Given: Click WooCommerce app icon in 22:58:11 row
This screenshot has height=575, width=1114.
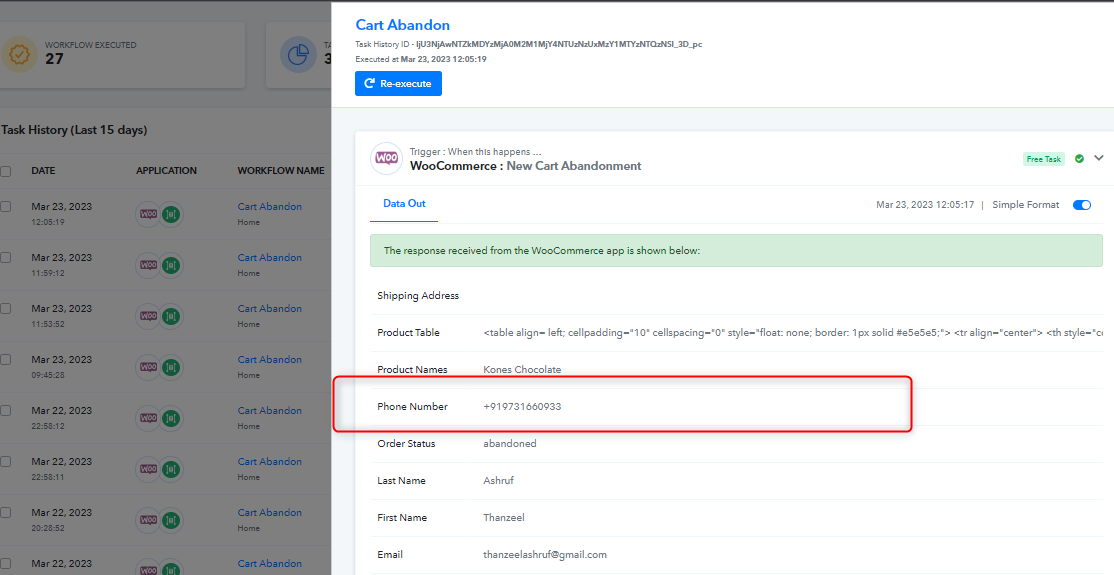Looking at the screenshot, I should (148, 469).
